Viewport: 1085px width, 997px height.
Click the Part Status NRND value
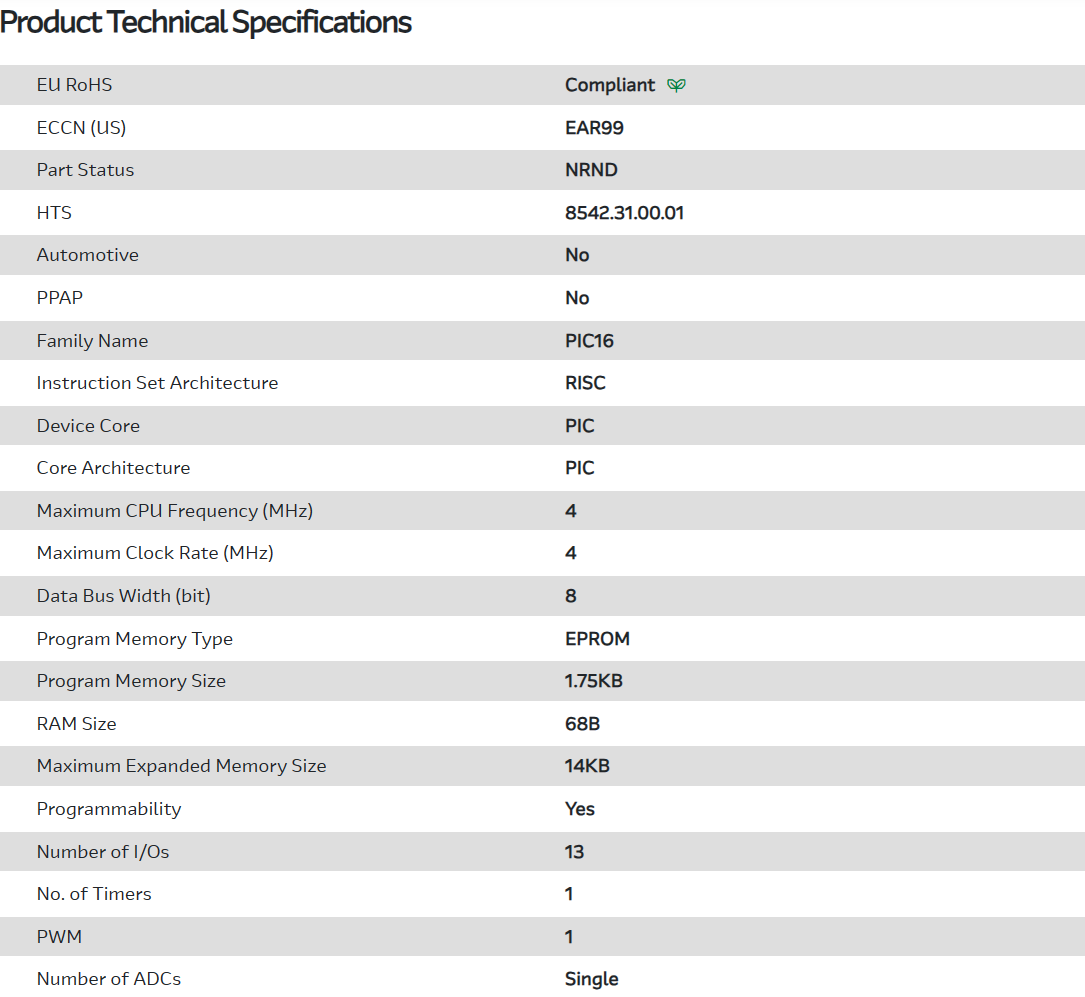(x=591, y=170)
